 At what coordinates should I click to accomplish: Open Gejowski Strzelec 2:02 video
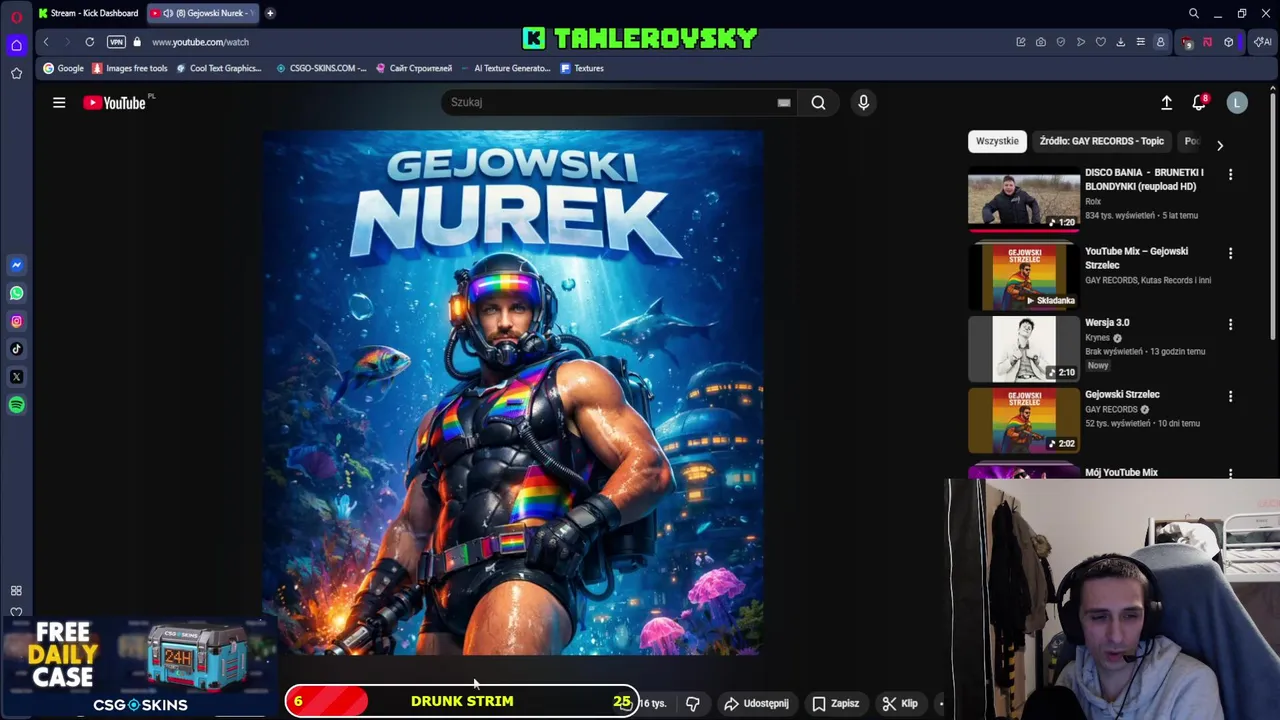(1024, 421)
